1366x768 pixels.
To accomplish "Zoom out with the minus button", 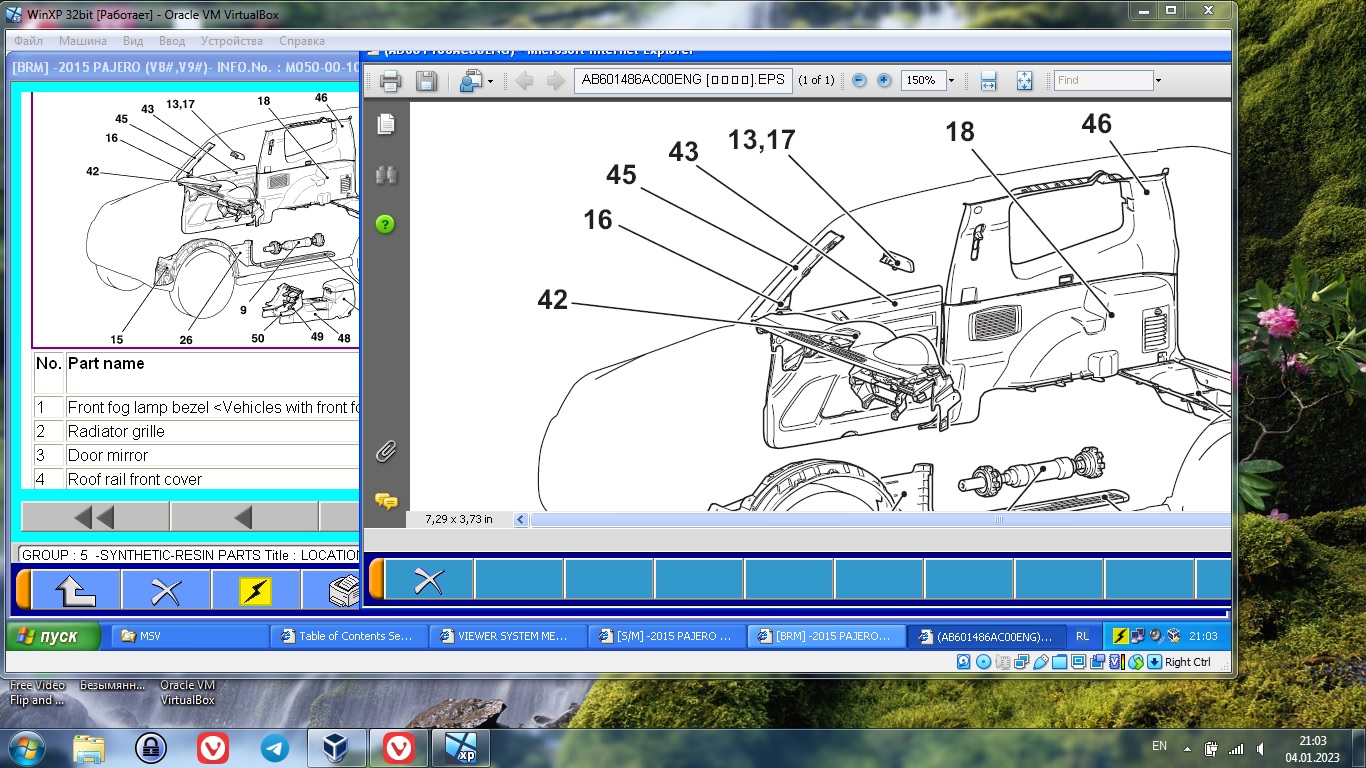I will 859,80.
